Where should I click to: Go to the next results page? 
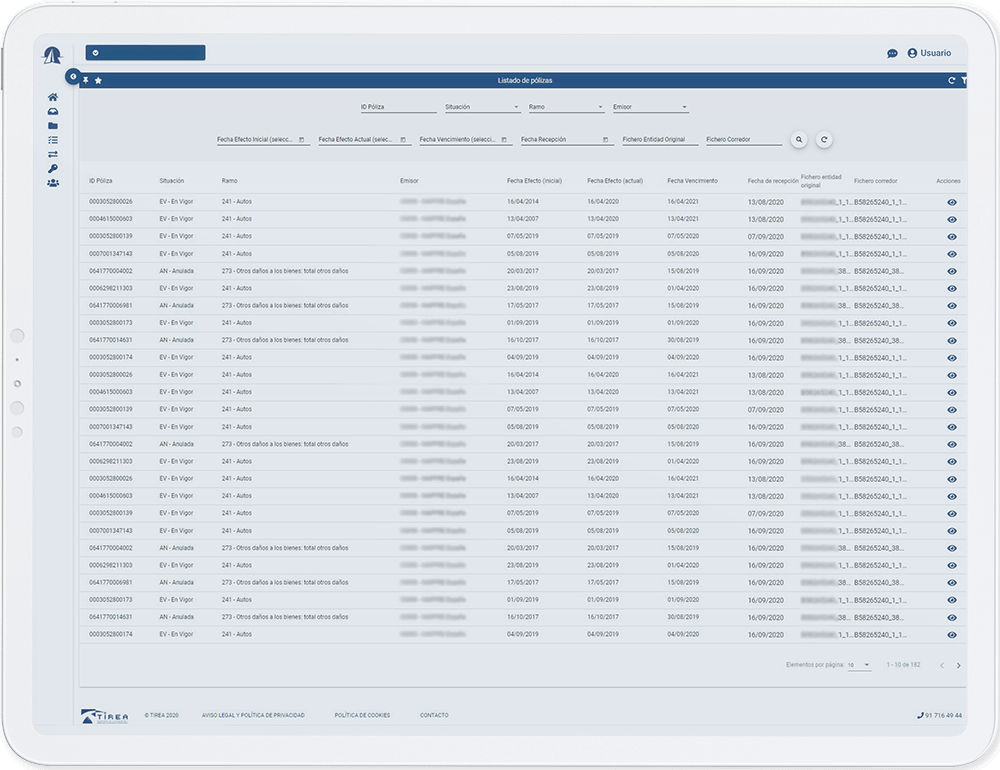click(958, 665)
